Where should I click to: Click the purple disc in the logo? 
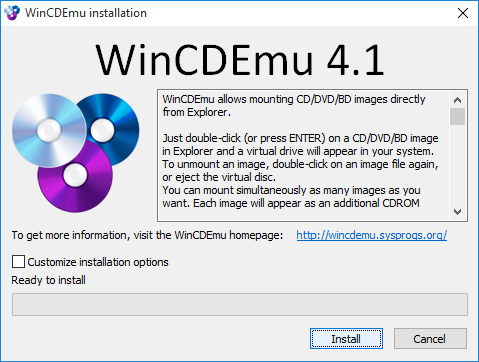pos(75,180)
